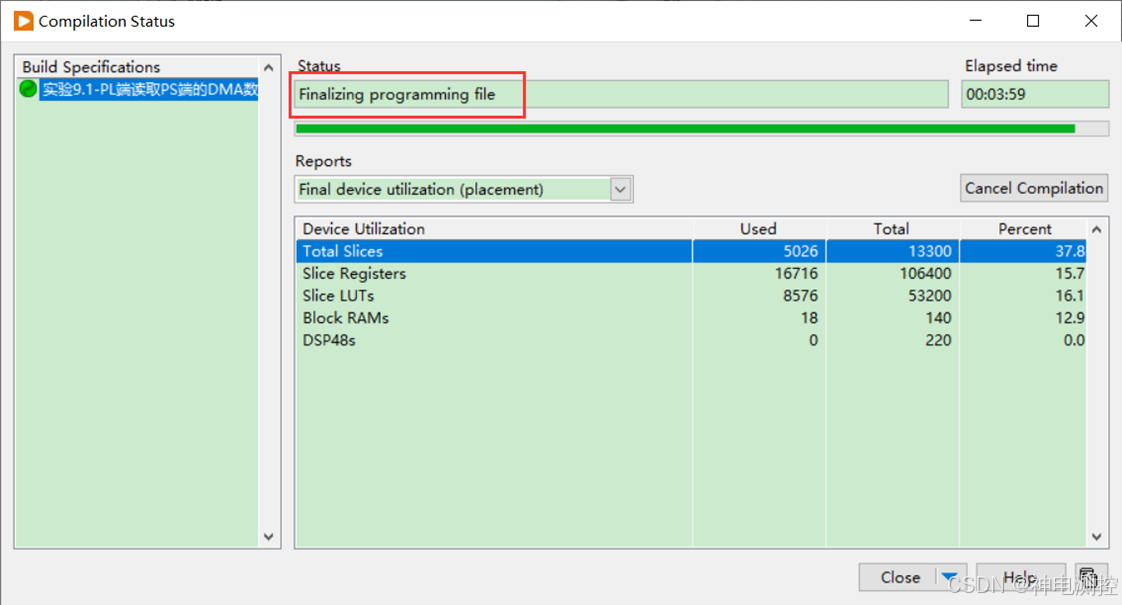Click the Elapsed time 00:03:59 field

coord(1035,95)
